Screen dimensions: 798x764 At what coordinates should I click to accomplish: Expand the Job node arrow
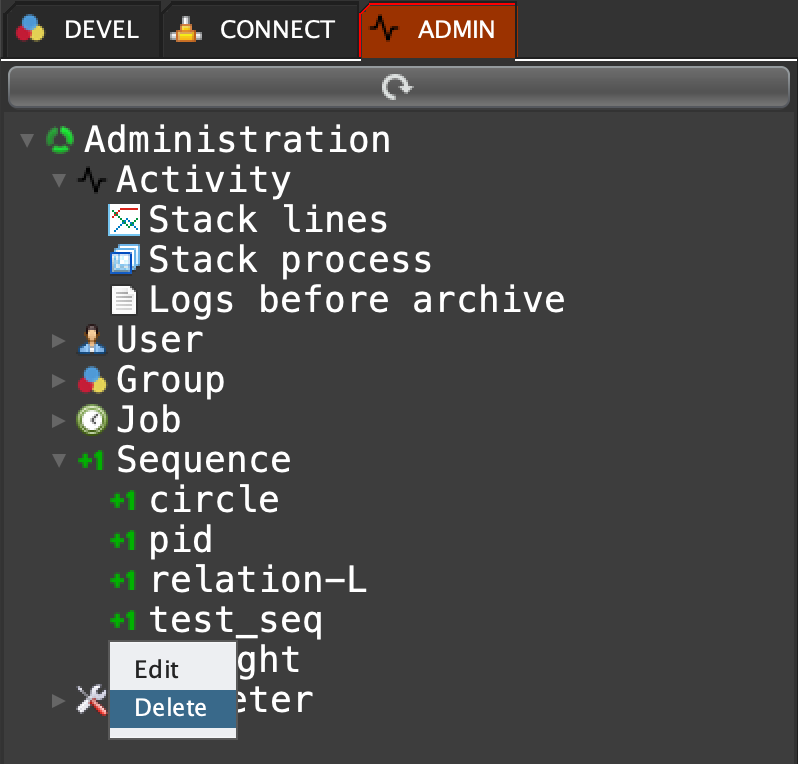(x=59, y=420)
